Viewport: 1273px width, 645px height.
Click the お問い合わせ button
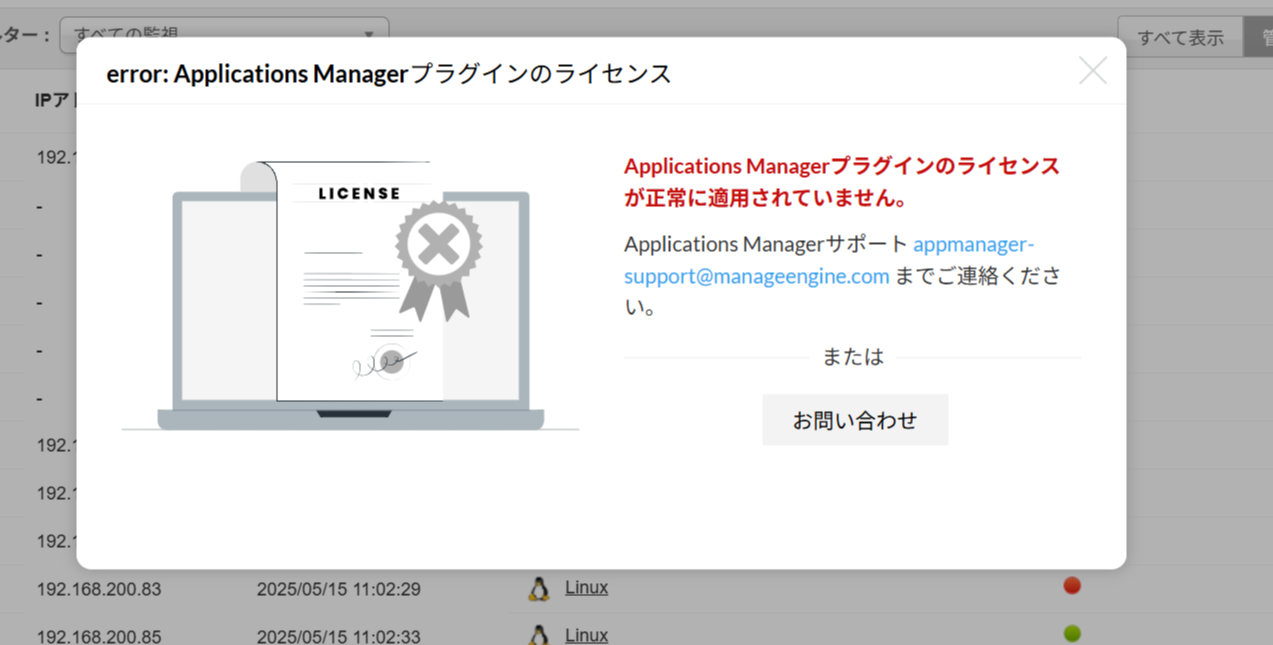tap(855, 420)
